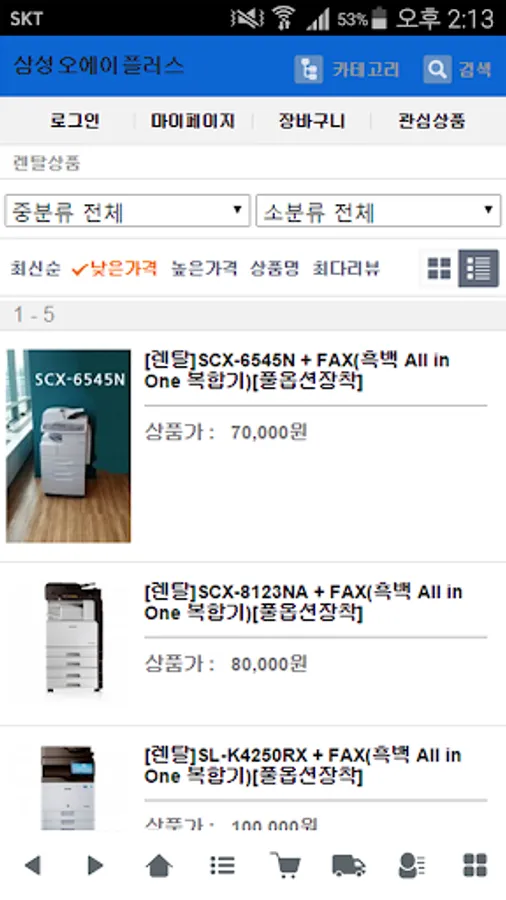
Task: Switch to list view layout
Action: 478,268
